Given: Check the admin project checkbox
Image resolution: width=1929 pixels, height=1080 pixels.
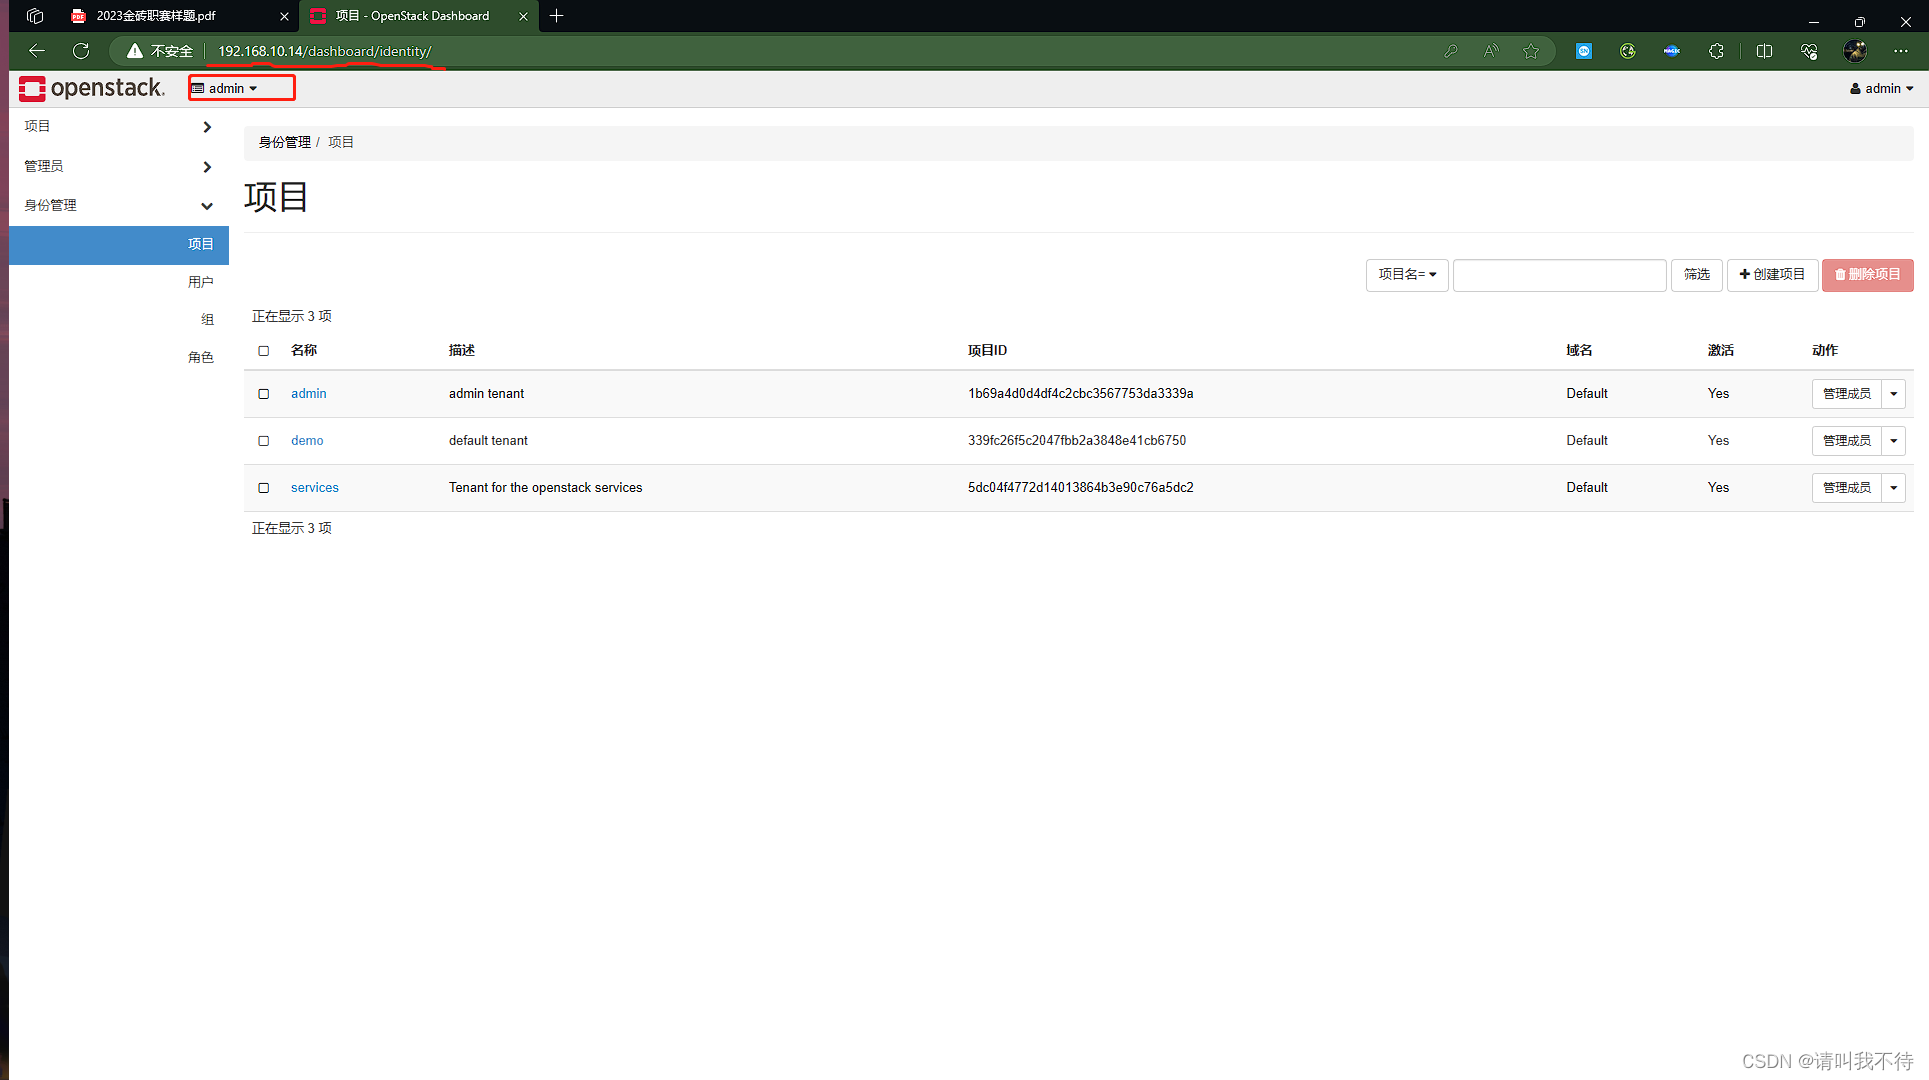Looking at the screenshot, I should pyautogui.click(x=264, y=394).
